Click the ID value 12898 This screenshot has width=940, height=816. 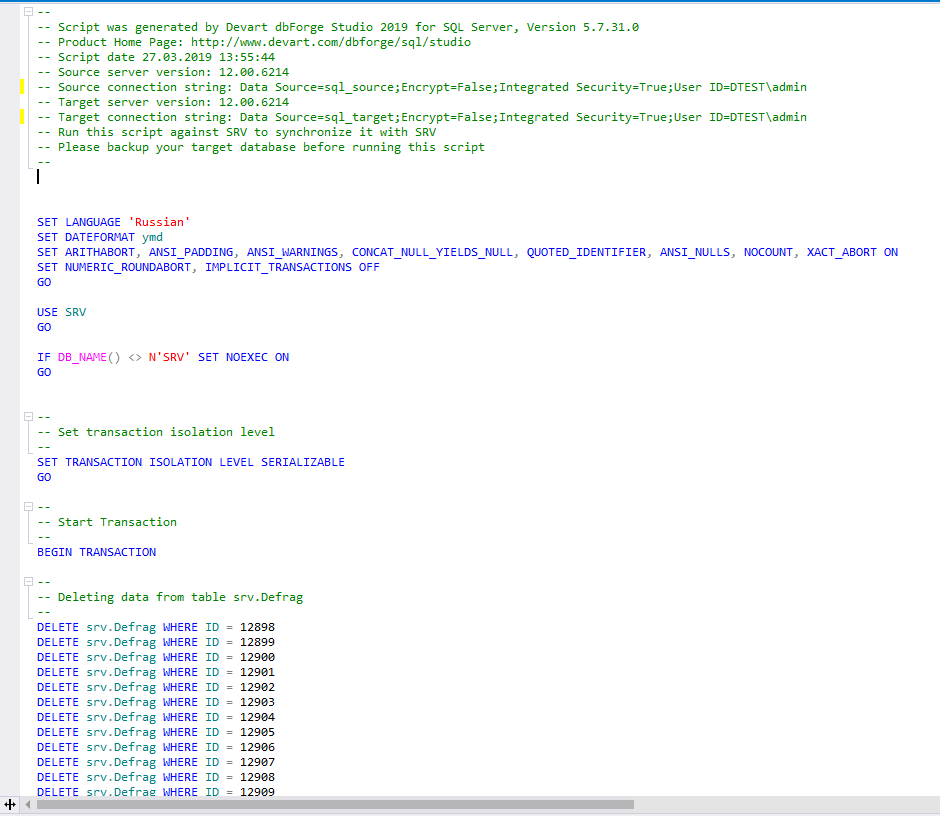(x=257, y=627)
